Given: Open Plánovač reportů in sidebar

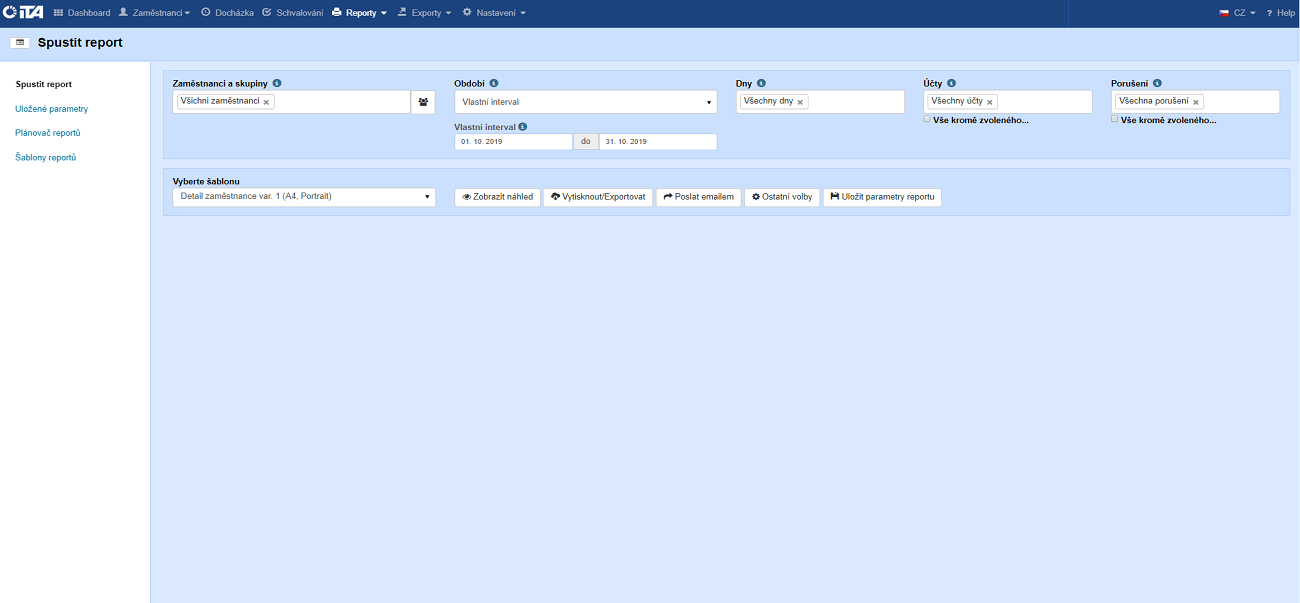Looking at the screenshot, I should (48, 133).
